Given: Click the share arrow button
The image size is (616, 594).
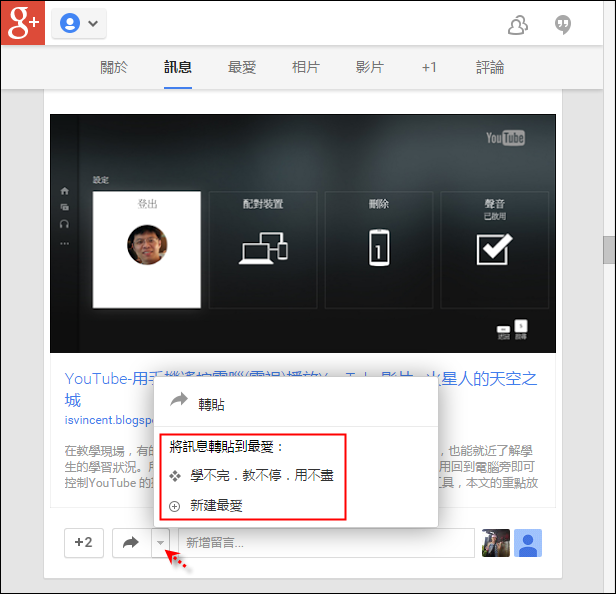Looking at the screenshot, I should point(131,543).
